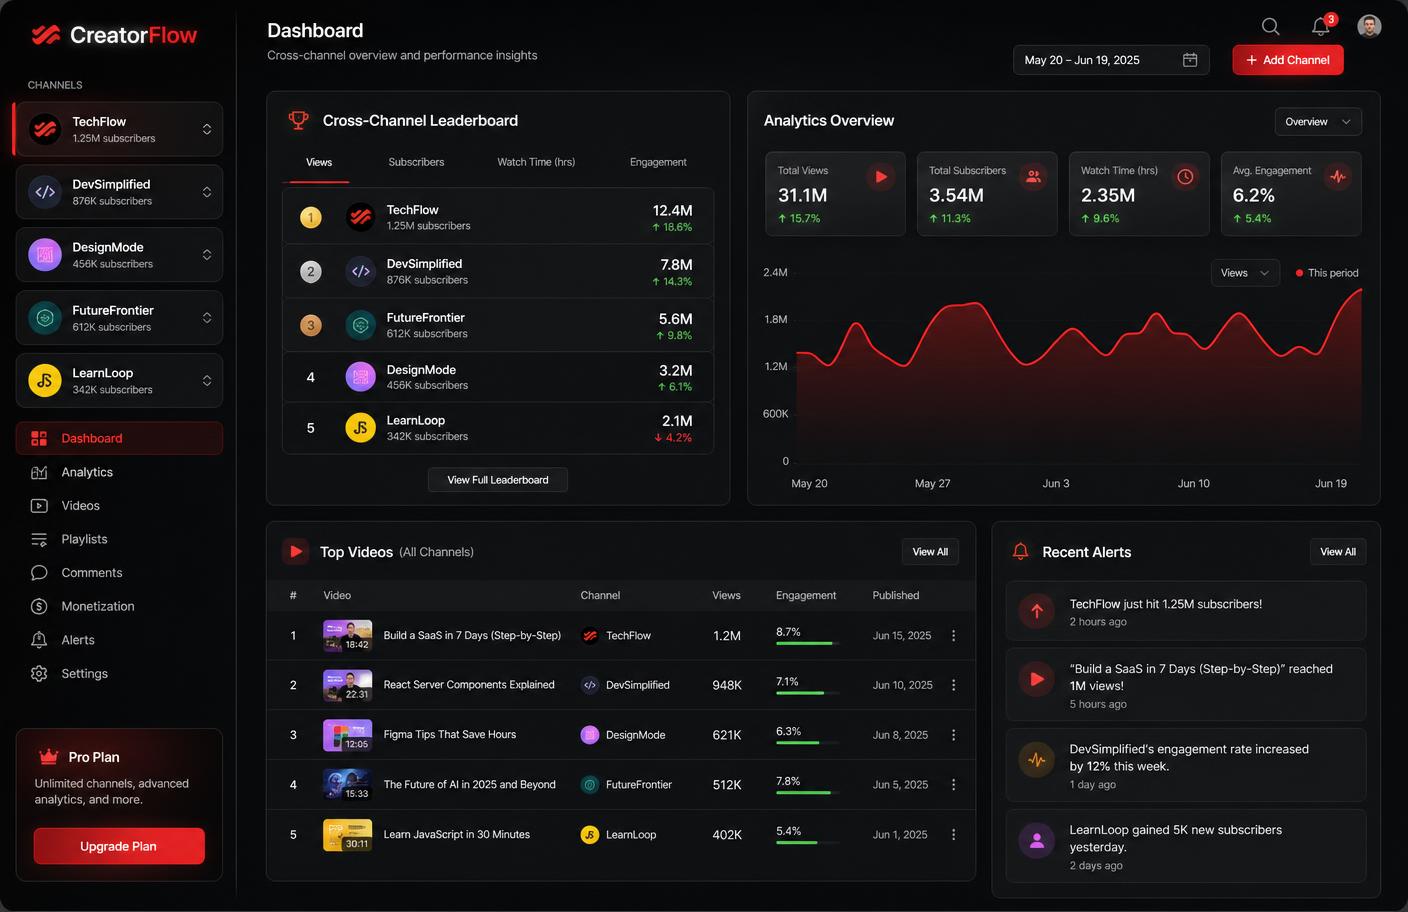
Task: Click the Pro Plan crown icon
Action: point(48,757)
